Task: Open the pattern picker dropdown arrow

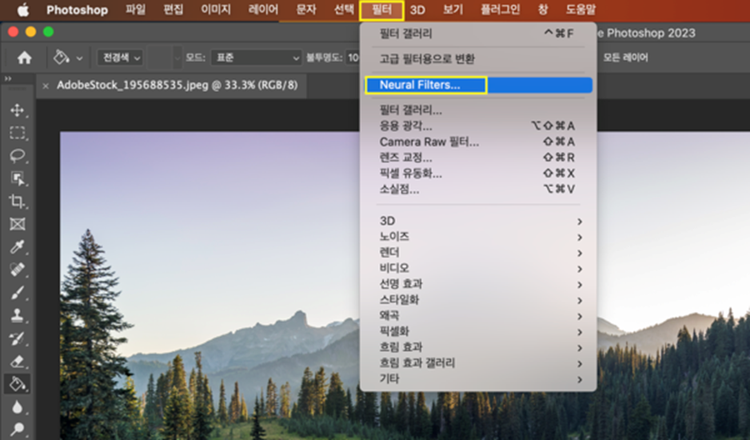Action: tap(177, 58)
